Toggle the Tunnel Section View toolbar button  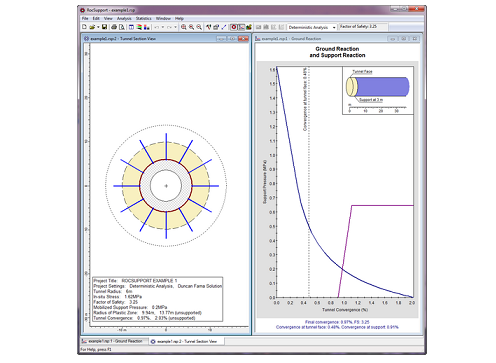click(x=234, y=27)
